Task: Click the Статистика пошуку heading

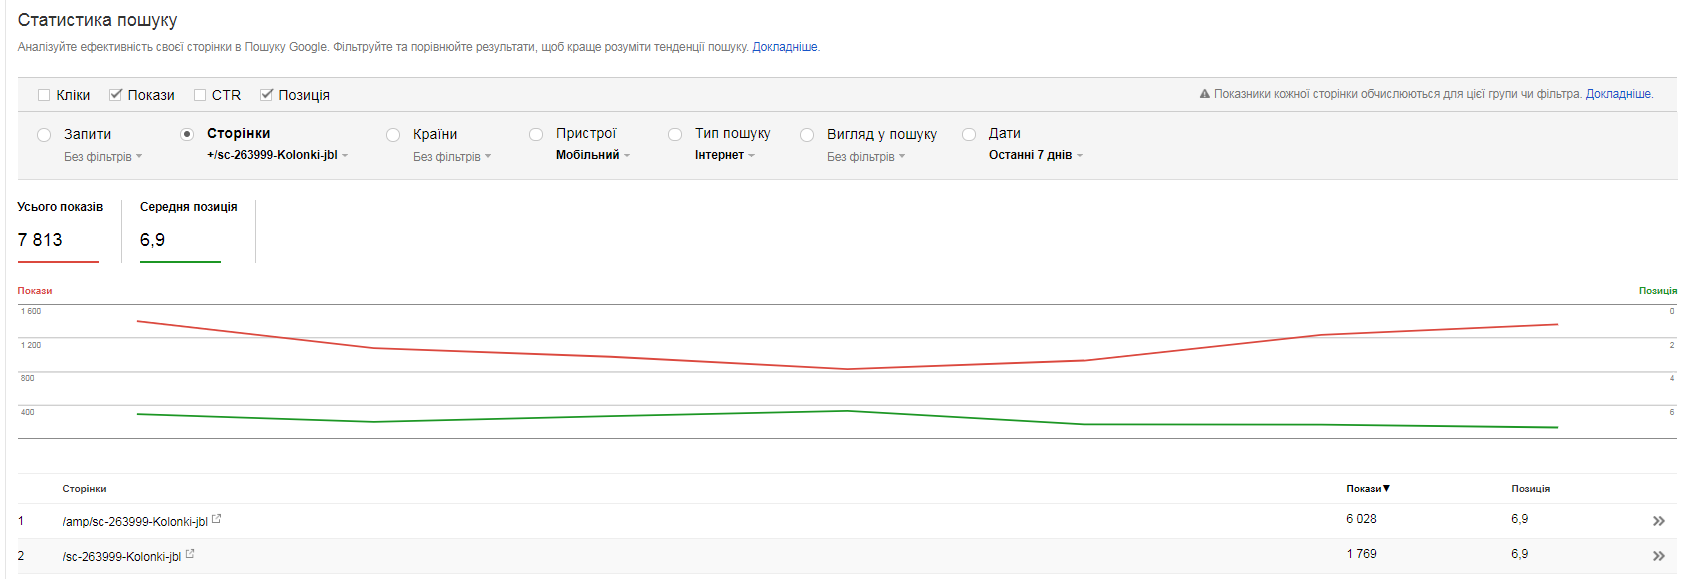Action: pyautogui.click(x=97, y=20)
